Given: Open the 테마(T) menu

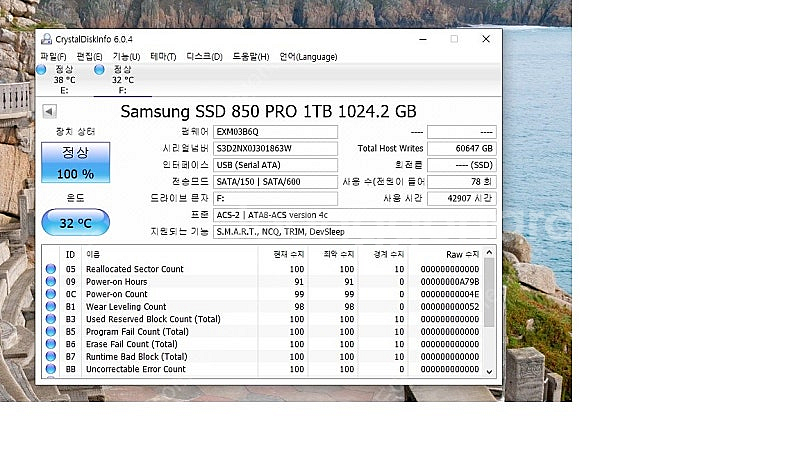Looking at the screenshot, I should tap(163, 57).
